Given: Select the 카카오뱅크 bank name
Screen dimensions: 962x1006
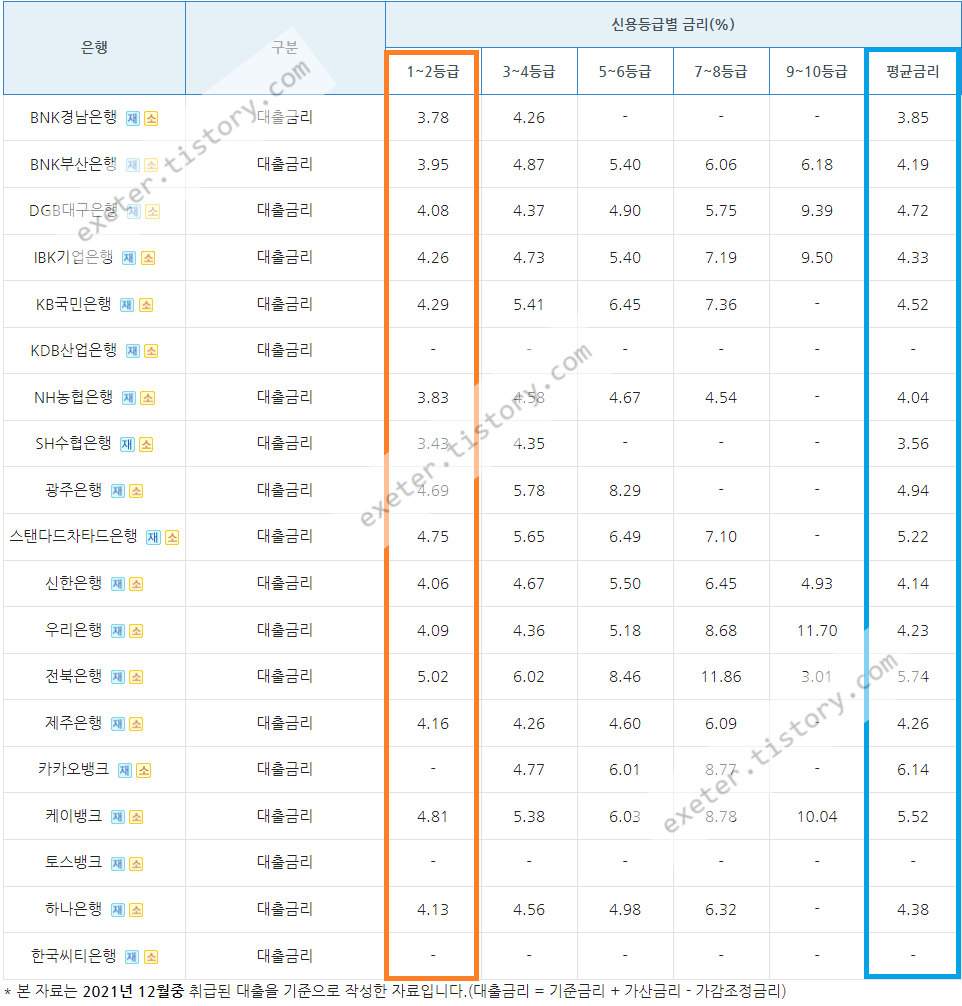Looking at the screenshot, I should pyautogui.click(x=73, y=769).
